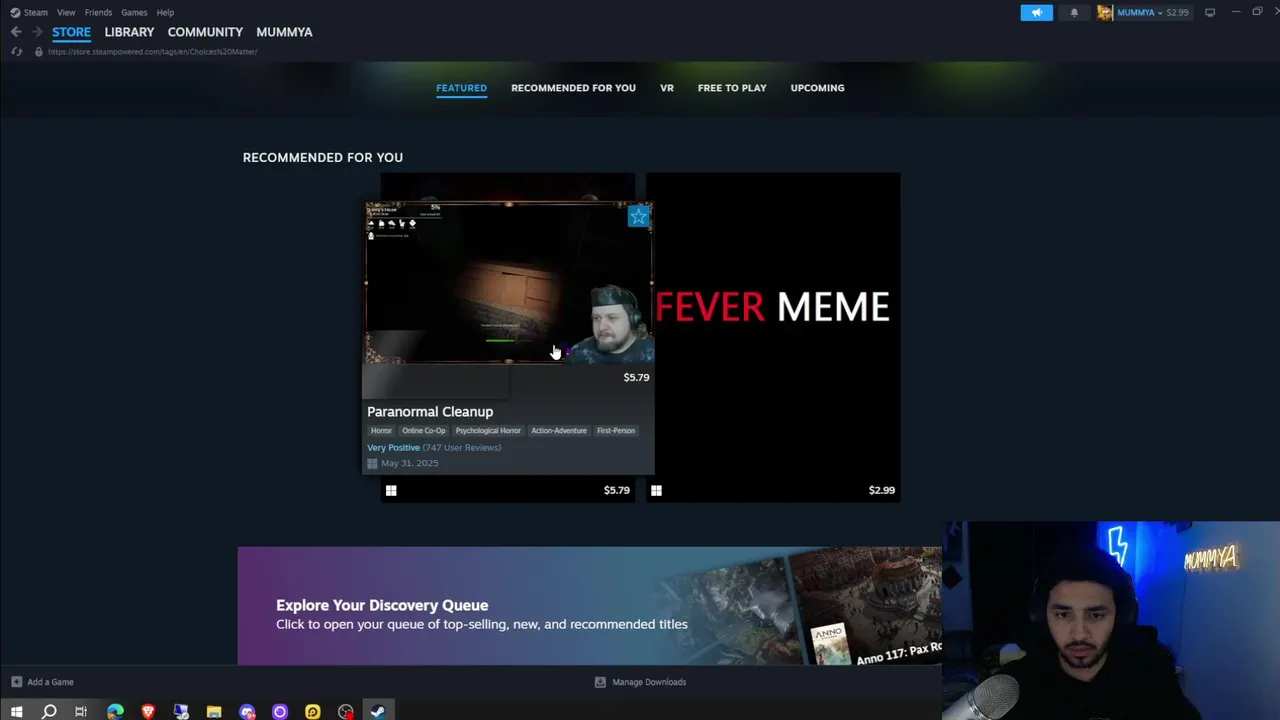Image resolution: width=1280 pixels, height=720 pixels.
Task: Click the MUMMYA profile avatar picture
Action: [1105, 12]
